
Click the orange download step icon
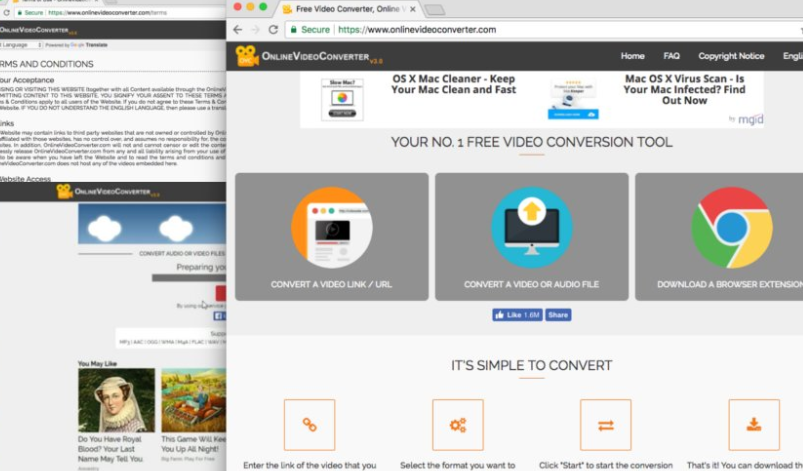[x=753, y=424]
